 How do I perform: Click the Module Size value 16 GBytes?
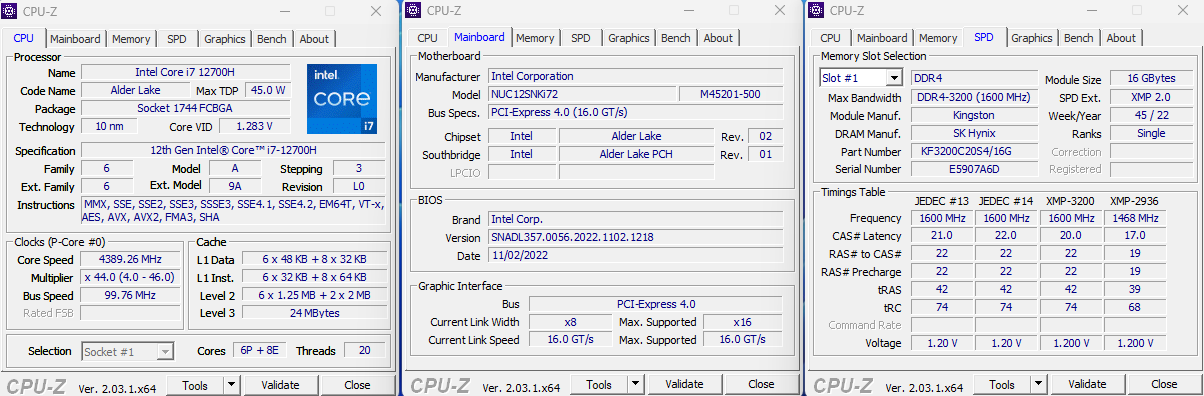pos(1151,79)
